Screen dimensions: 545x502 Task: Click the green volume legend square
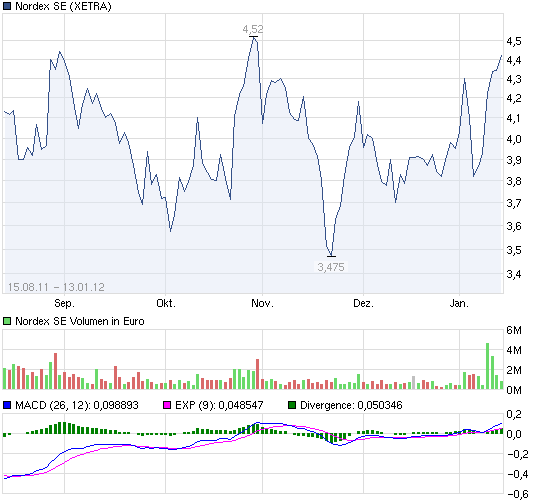pyautogui.click(x=7, y=321)
